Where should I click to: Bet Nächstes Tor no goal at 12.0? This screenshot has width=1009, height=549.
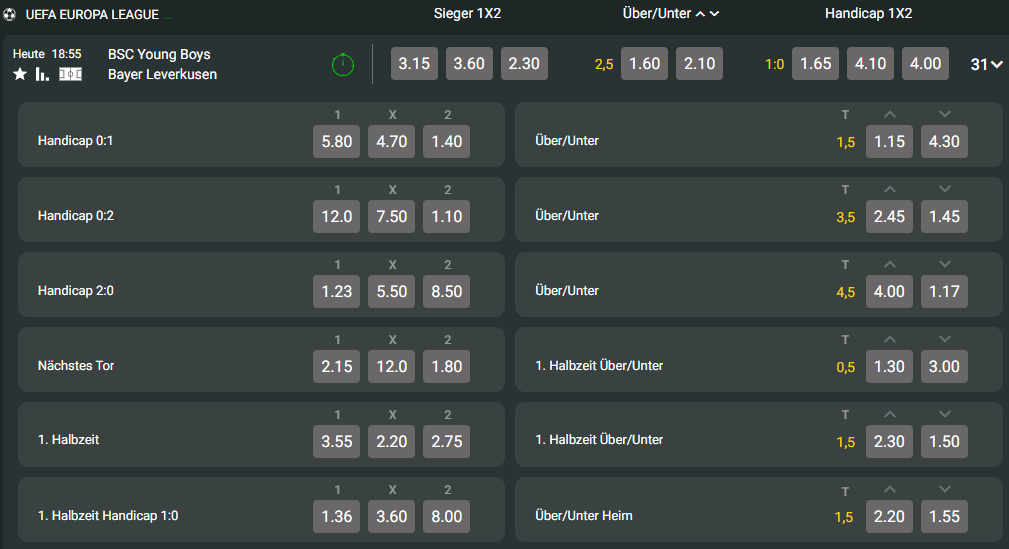tap(392, 366)
